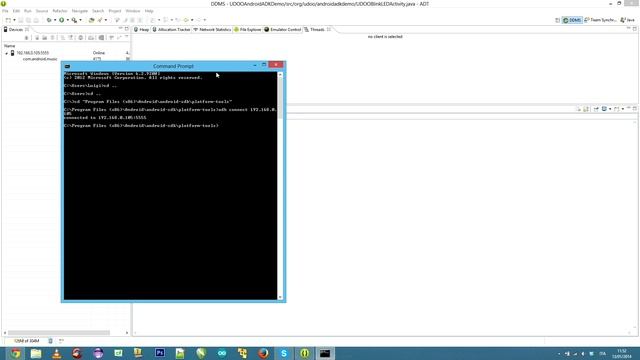640x360 pixels.
Task: Click the Update Threads icon in Devices
Action: (x=62, y=38)
